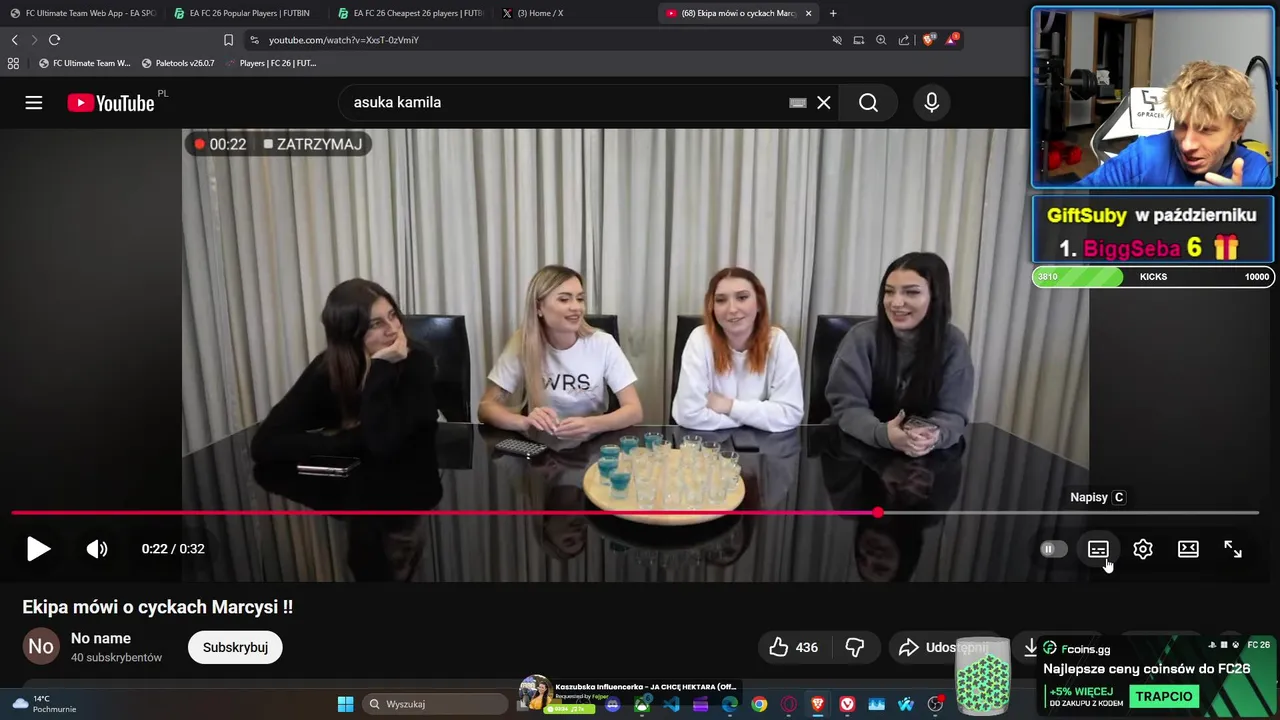Viewport: 1280px width, 720px height.
Task: Open video settings gear
Action: (x=1143, y=549)
